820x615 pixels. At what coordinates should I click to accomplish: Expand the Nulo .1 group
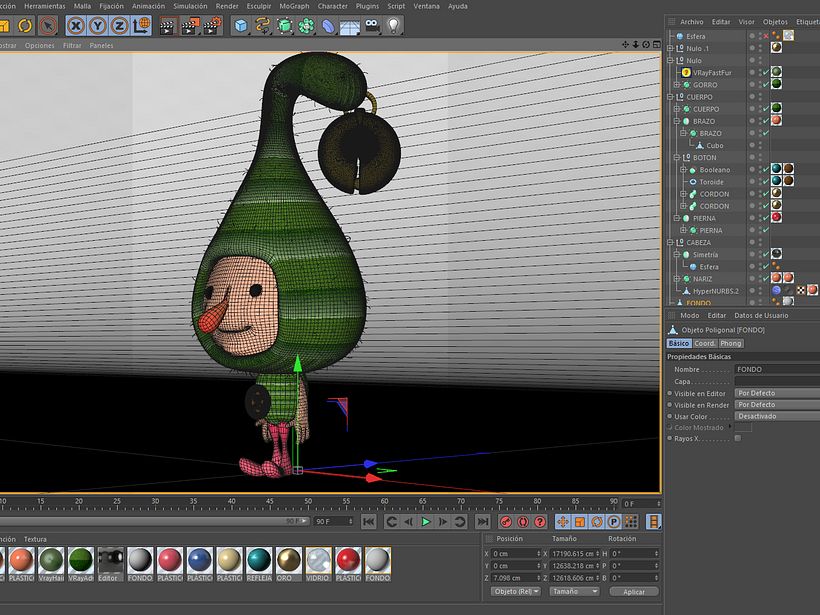point(670,48)
